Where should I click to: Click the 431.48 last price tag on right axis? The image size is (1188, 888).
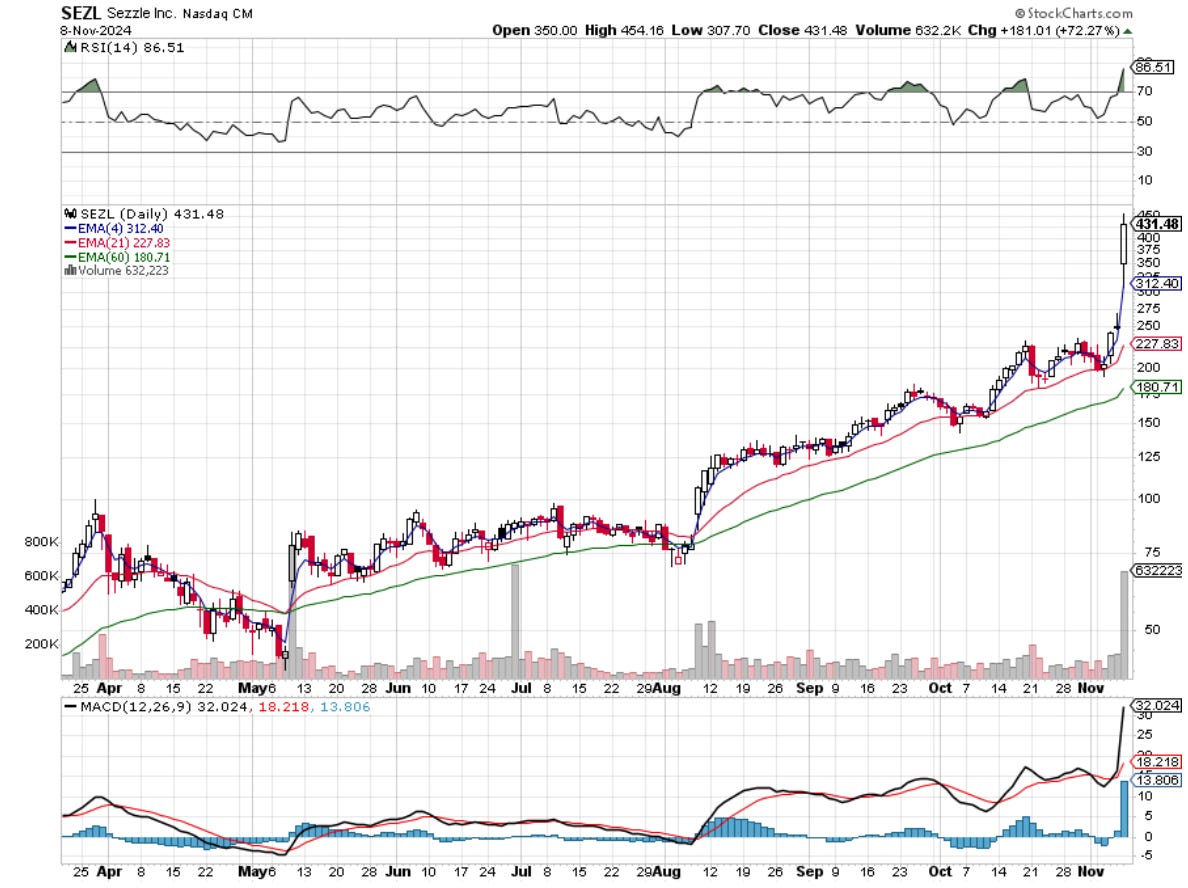(1157, 224)
